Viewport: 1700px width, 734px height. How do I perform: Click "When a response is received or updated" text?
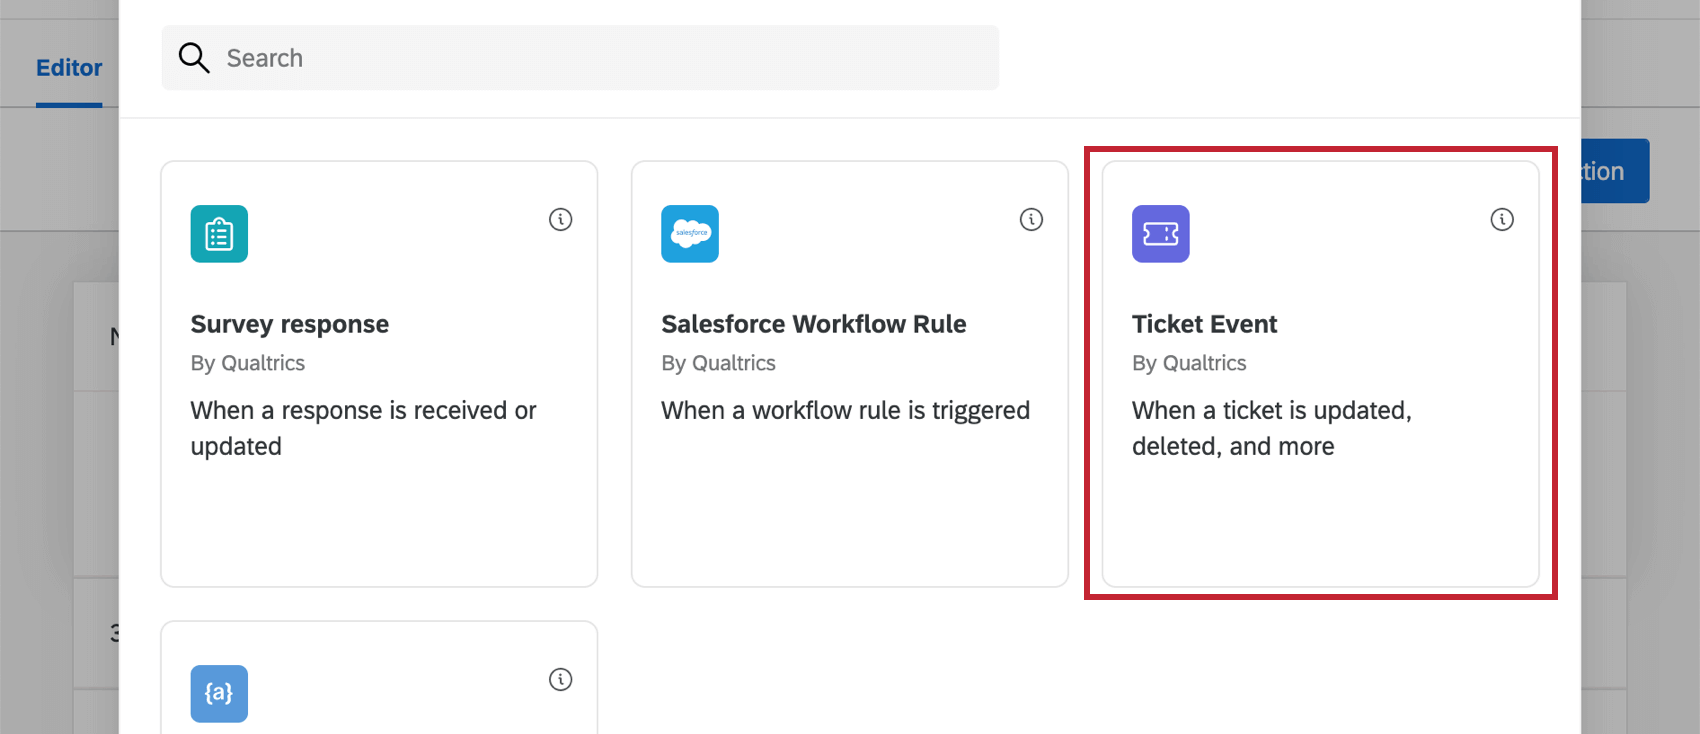click(363, 428)
